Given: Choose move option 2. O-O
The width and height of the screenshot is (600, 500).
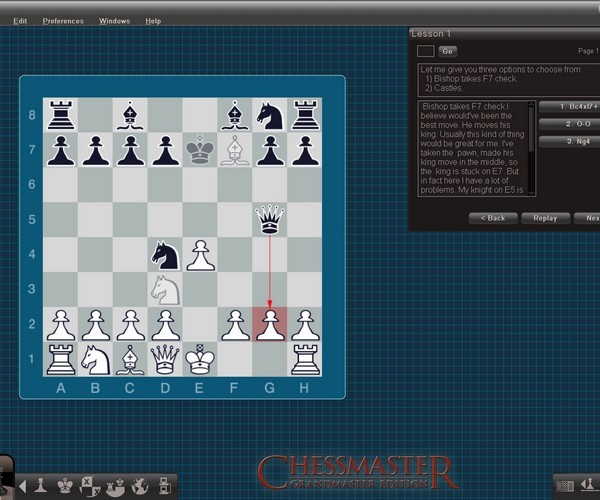Looking at the screenshot, I should coord(570,124).
